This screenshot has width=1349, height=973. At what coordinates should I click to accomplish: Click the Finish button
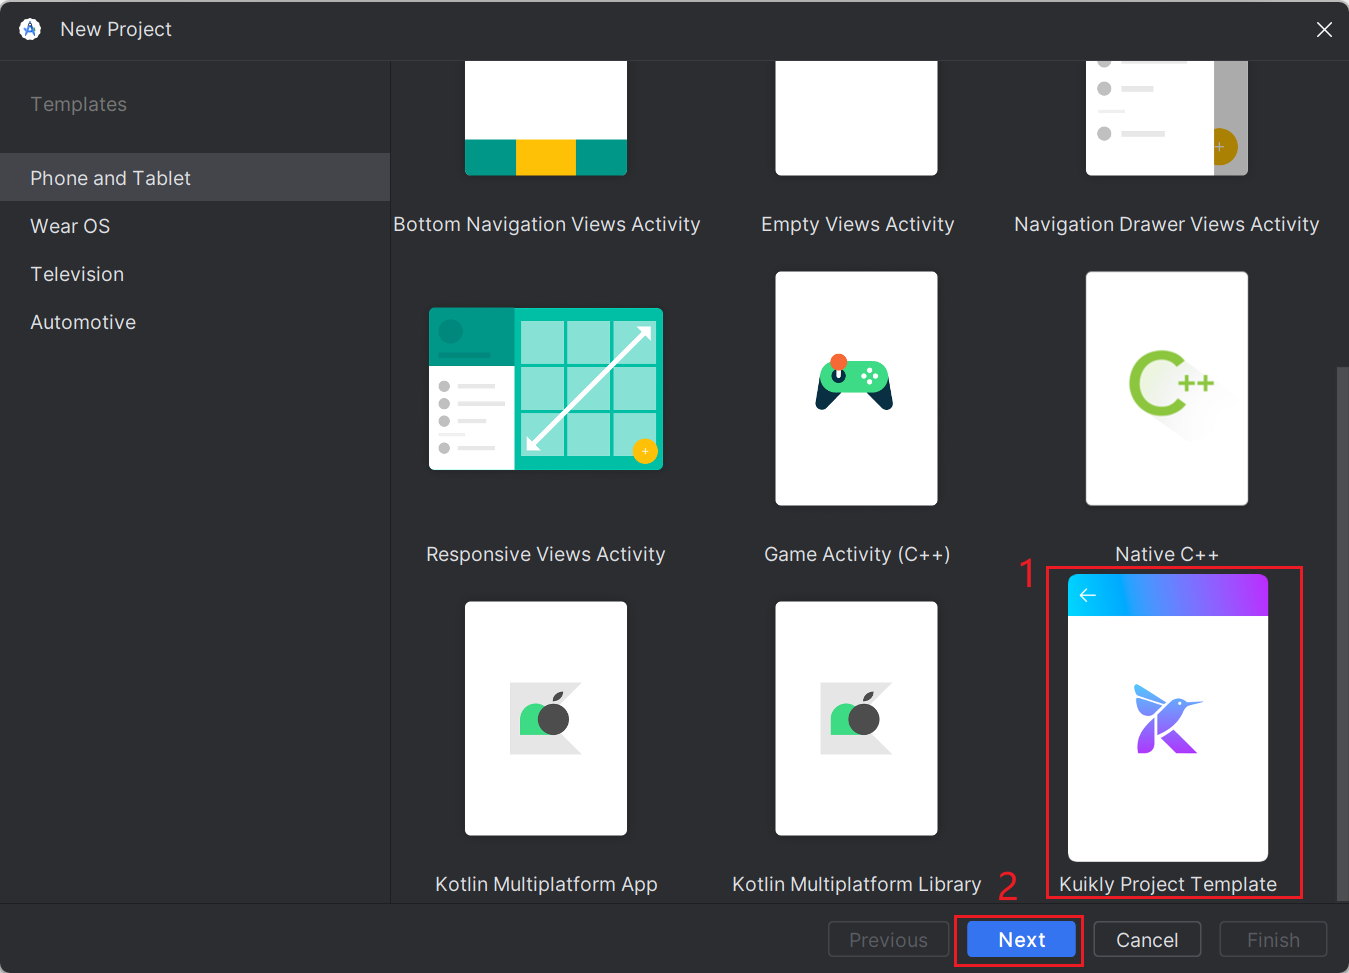1273,940
